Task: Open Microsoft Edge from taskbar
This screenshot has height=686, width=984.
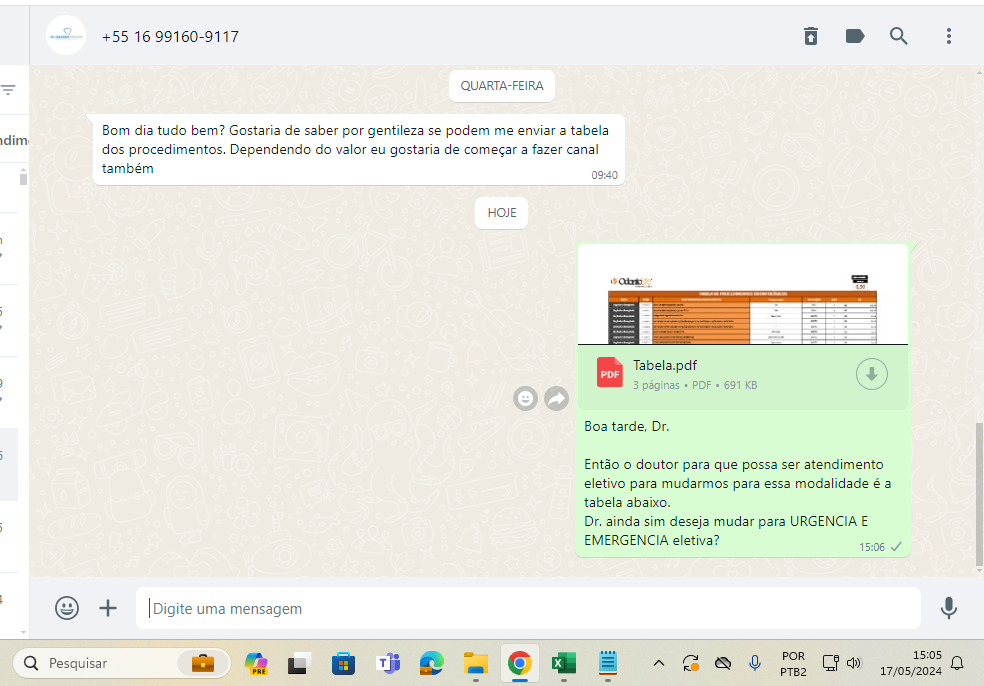Action: pyautogui.click(x=432, y=663)
